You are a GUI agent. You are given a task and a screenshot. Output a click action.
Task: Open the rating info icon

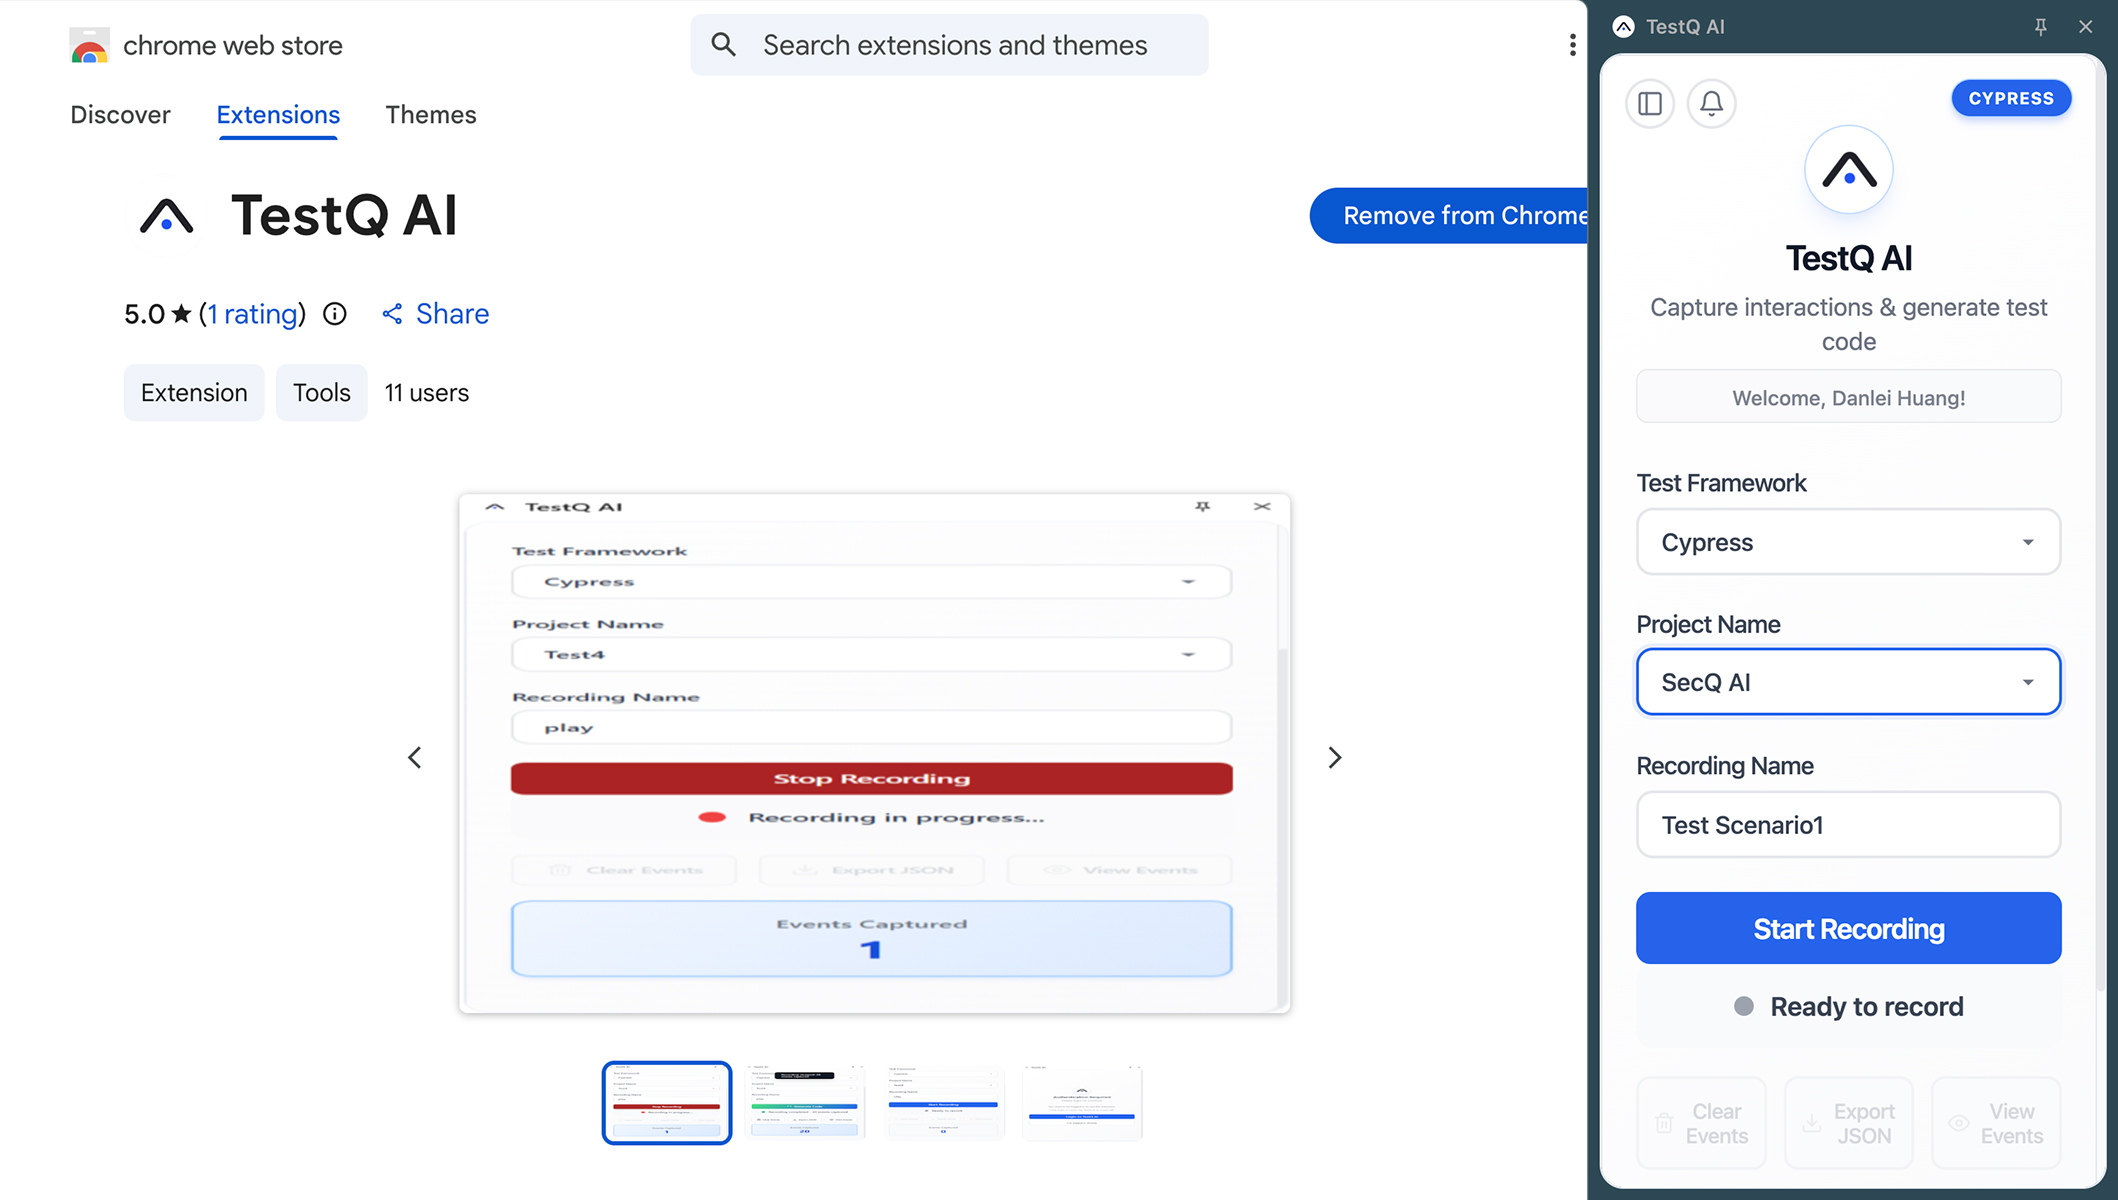(x=335, y=314)
